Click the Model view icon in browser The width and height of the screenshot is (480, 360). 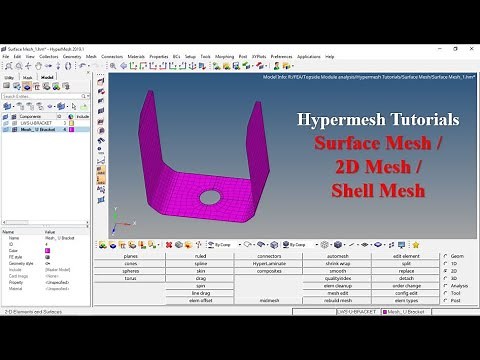click(7, 86)
